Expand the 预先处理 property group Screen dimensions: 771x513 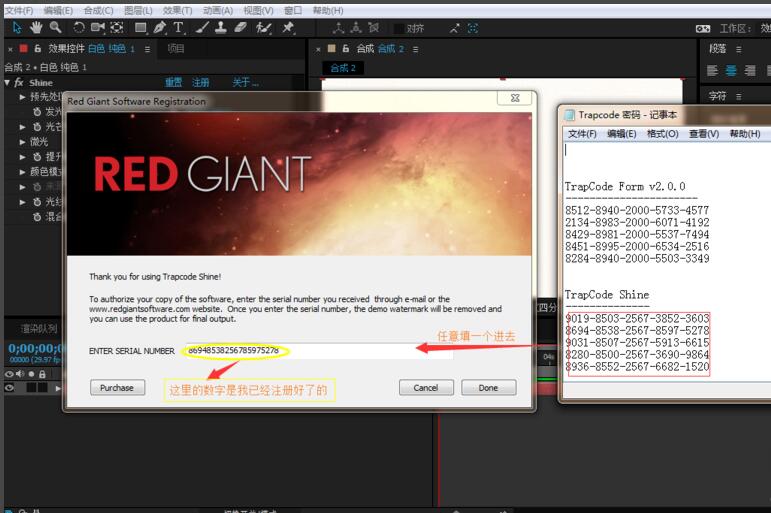(x=22, y=97)
